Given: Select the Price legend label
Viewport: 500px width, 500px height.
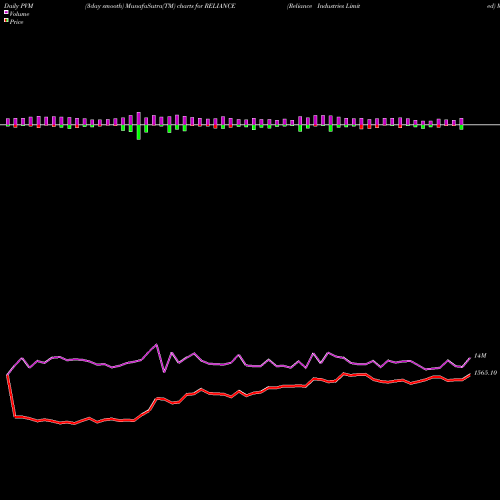Looking at the screenshot, I should [16, 22].
